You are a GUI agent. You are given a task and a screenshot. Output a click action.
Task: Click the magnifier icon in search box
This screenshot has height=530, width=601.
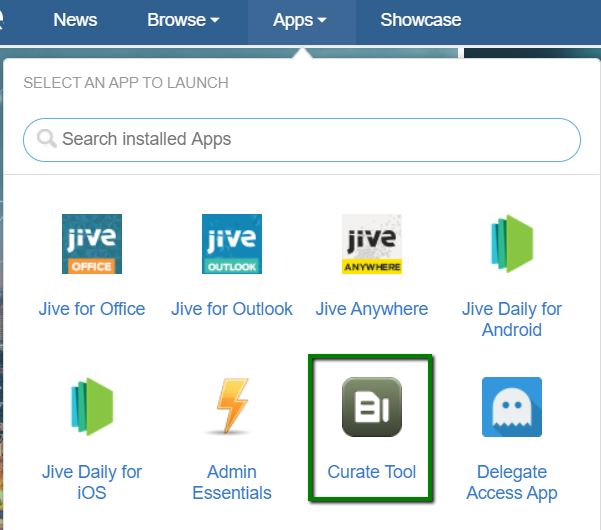point(47,138)
